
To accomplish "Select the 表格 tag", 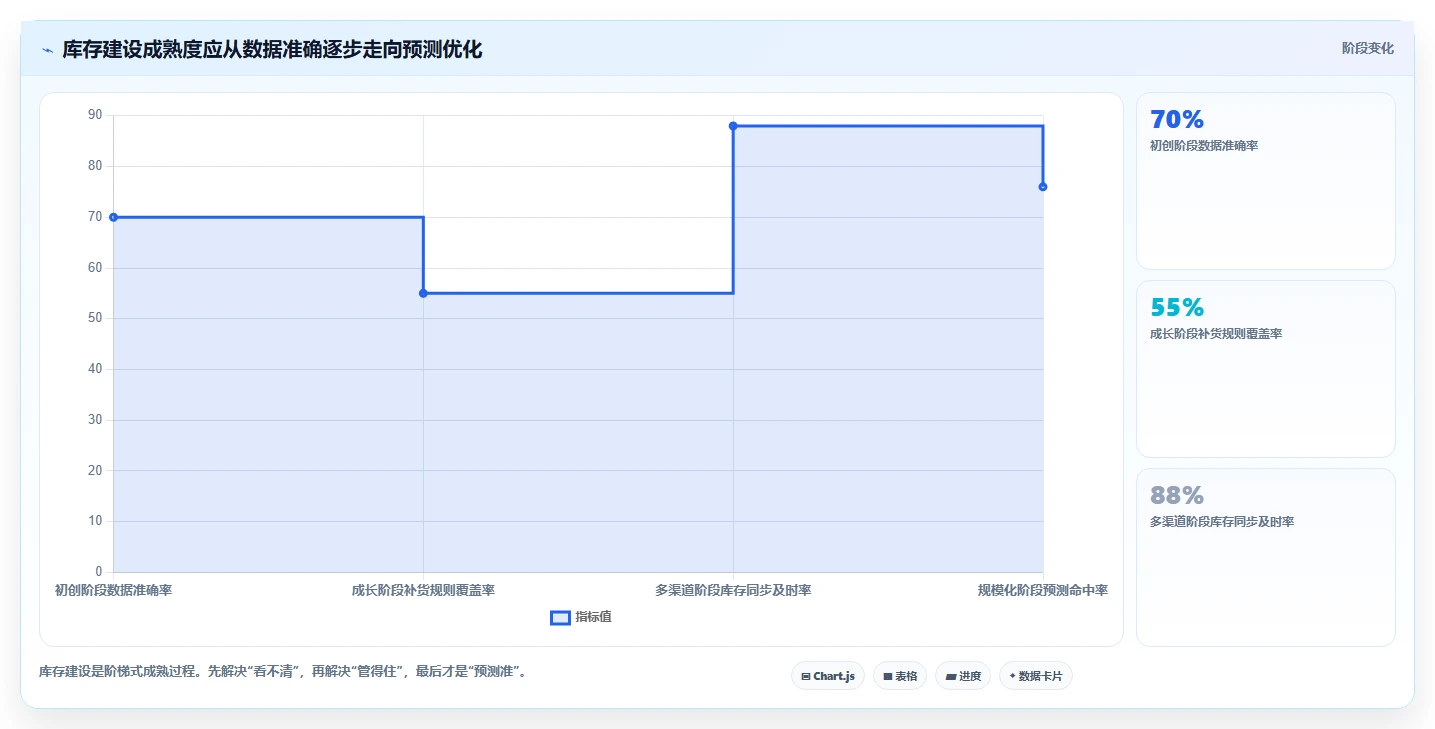I will 900,676.
